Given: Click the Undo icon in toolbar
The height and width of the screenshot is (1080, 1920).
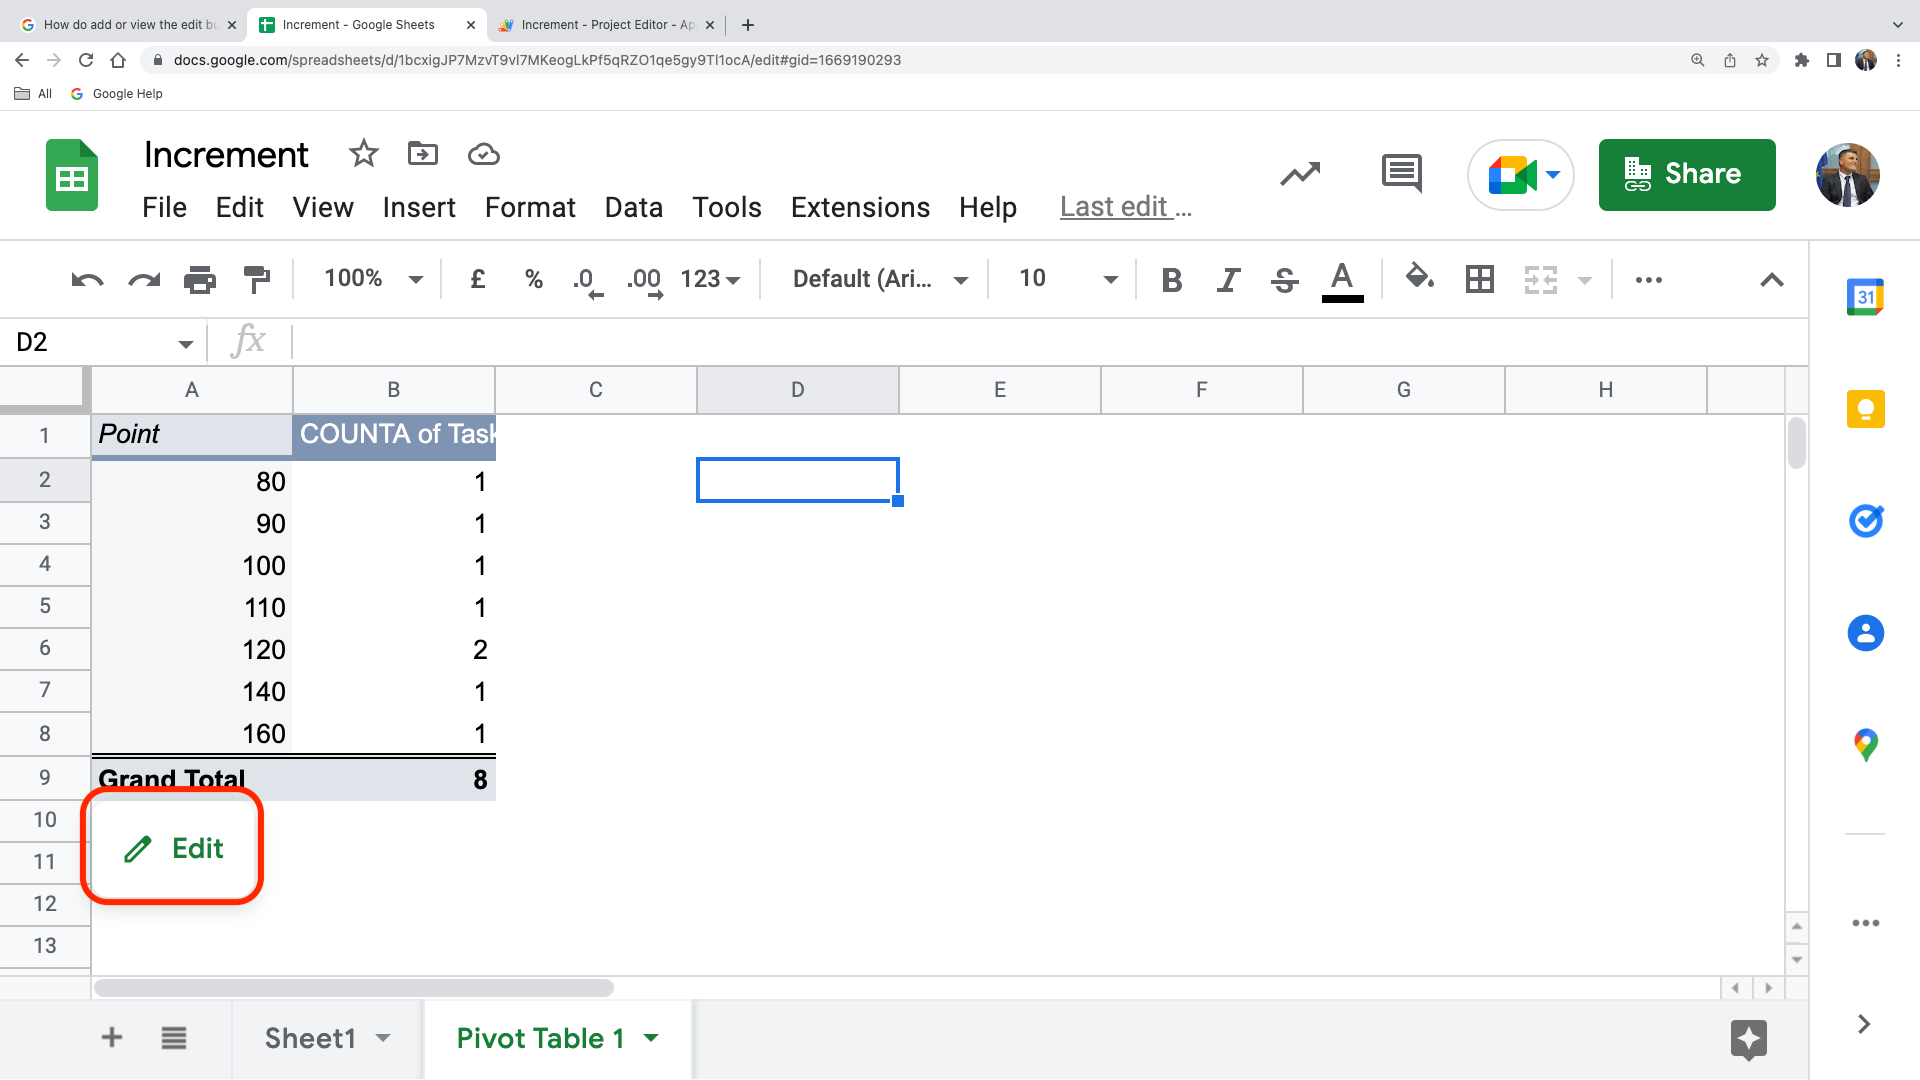Looking at the screenshot, I should [x=86, y=278].
